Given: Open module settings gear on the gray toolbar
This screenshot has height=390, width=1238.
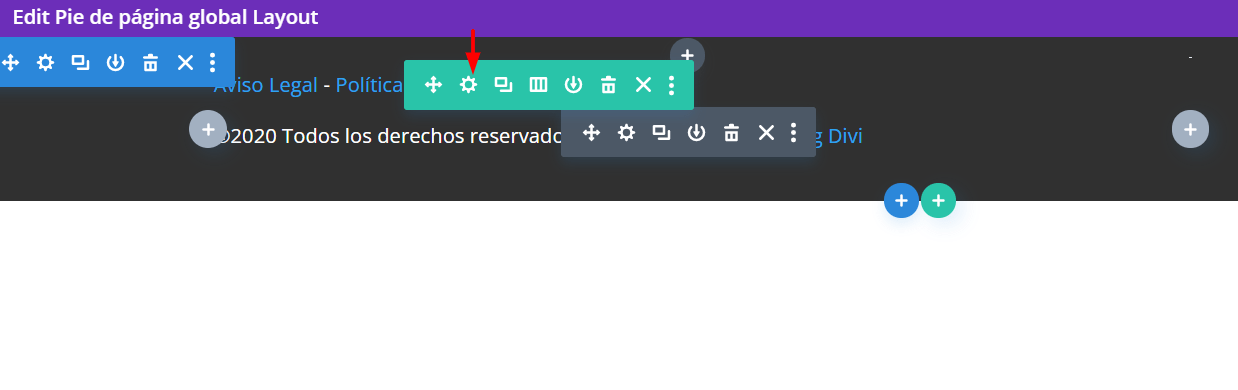Looking at the screenshot, I should [626, 132].
